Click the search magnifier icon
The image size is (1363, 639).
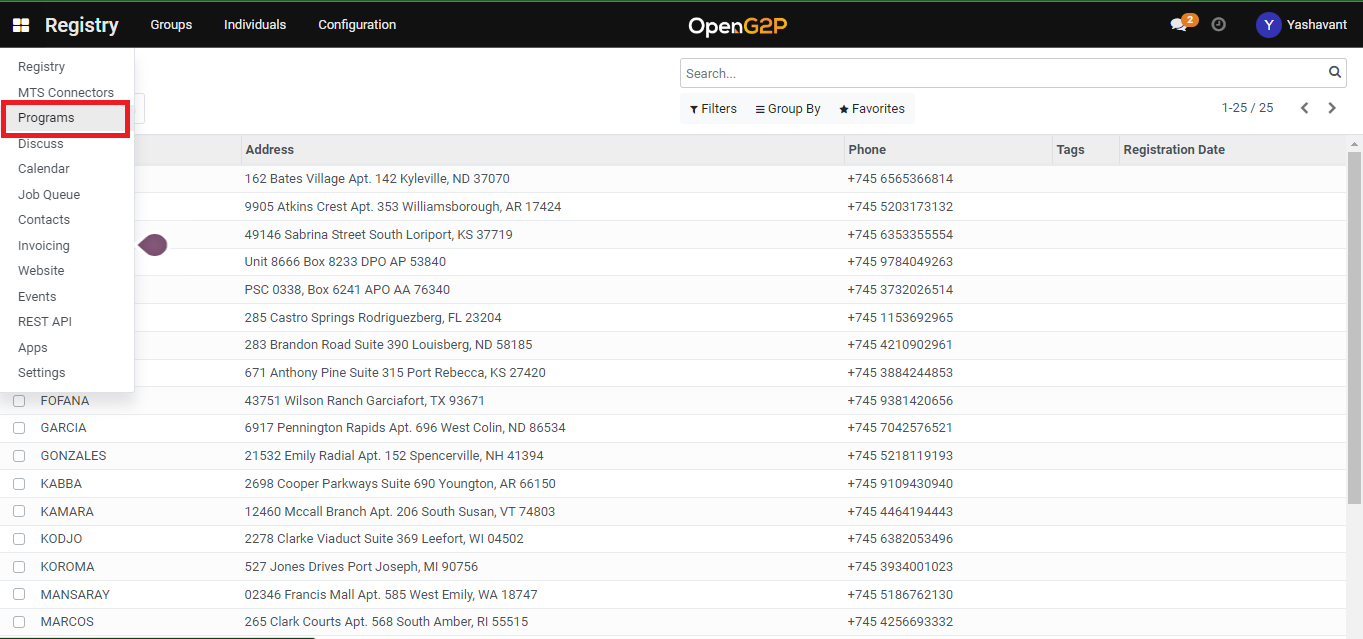pyautogui.click(x=1334, y=73)
